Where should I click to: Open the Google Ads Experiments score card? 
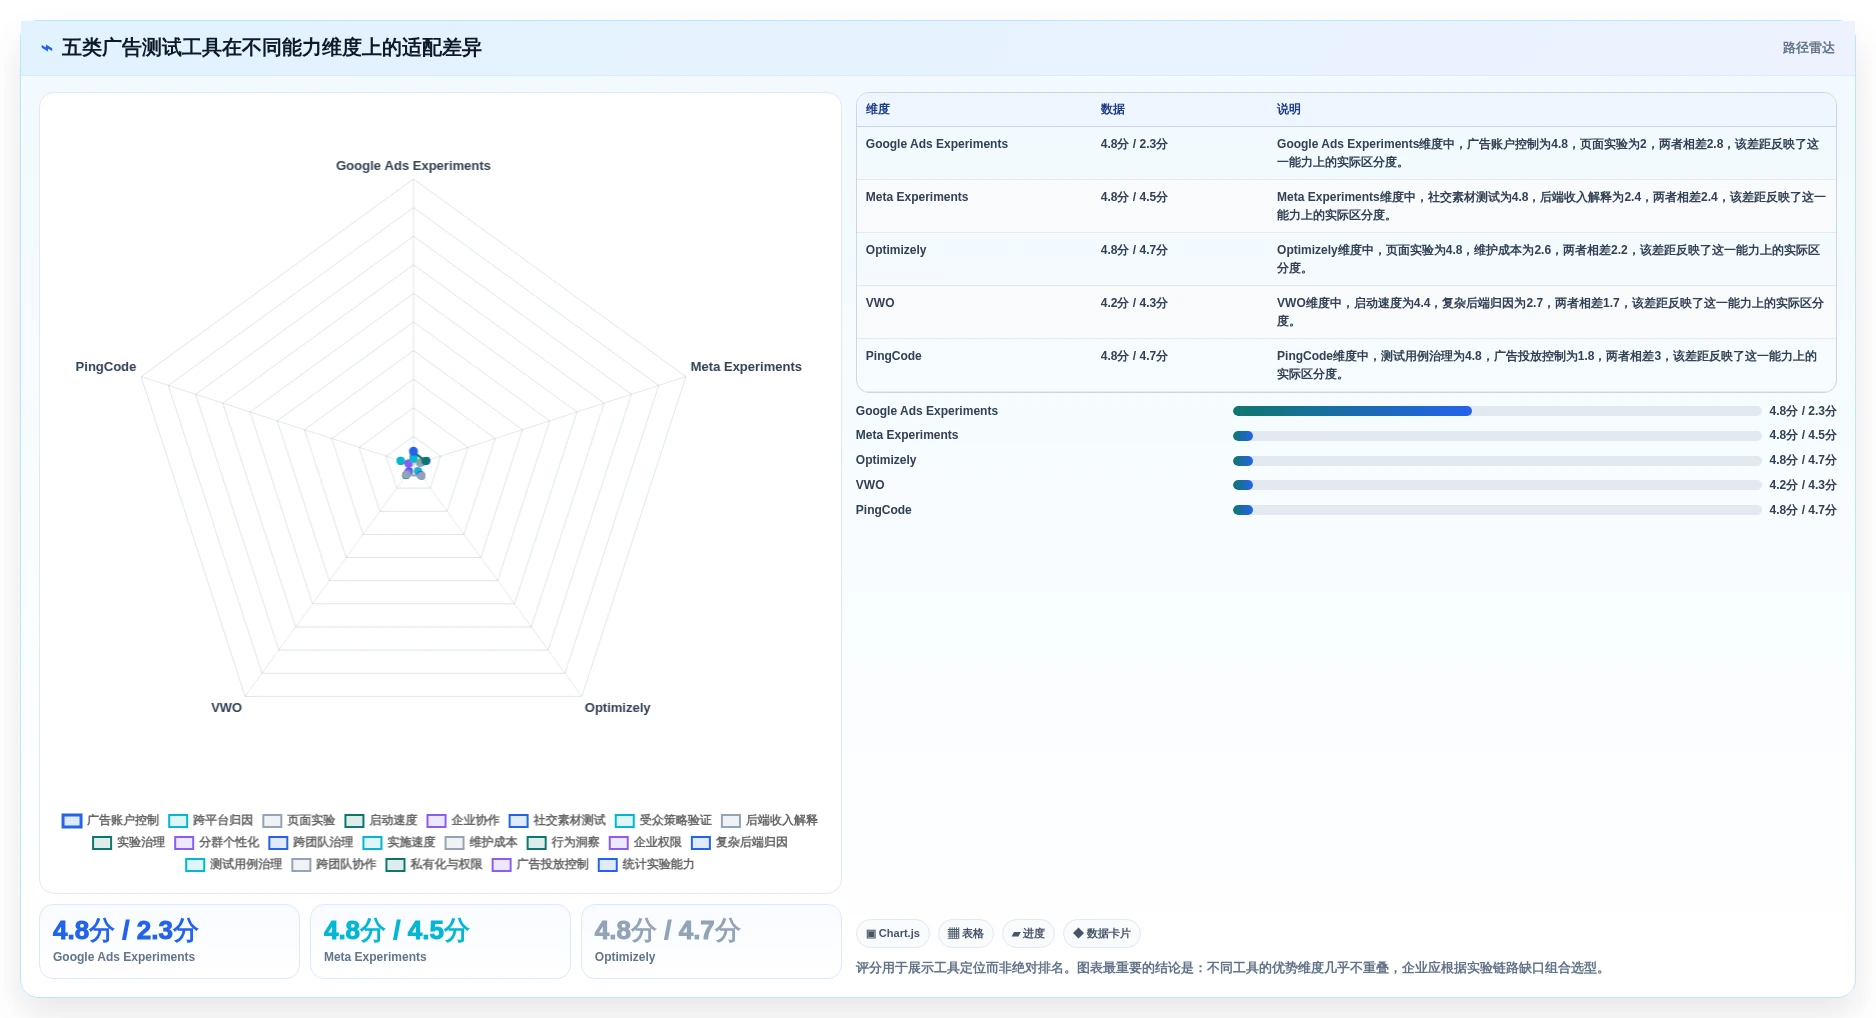click(169, 941)
